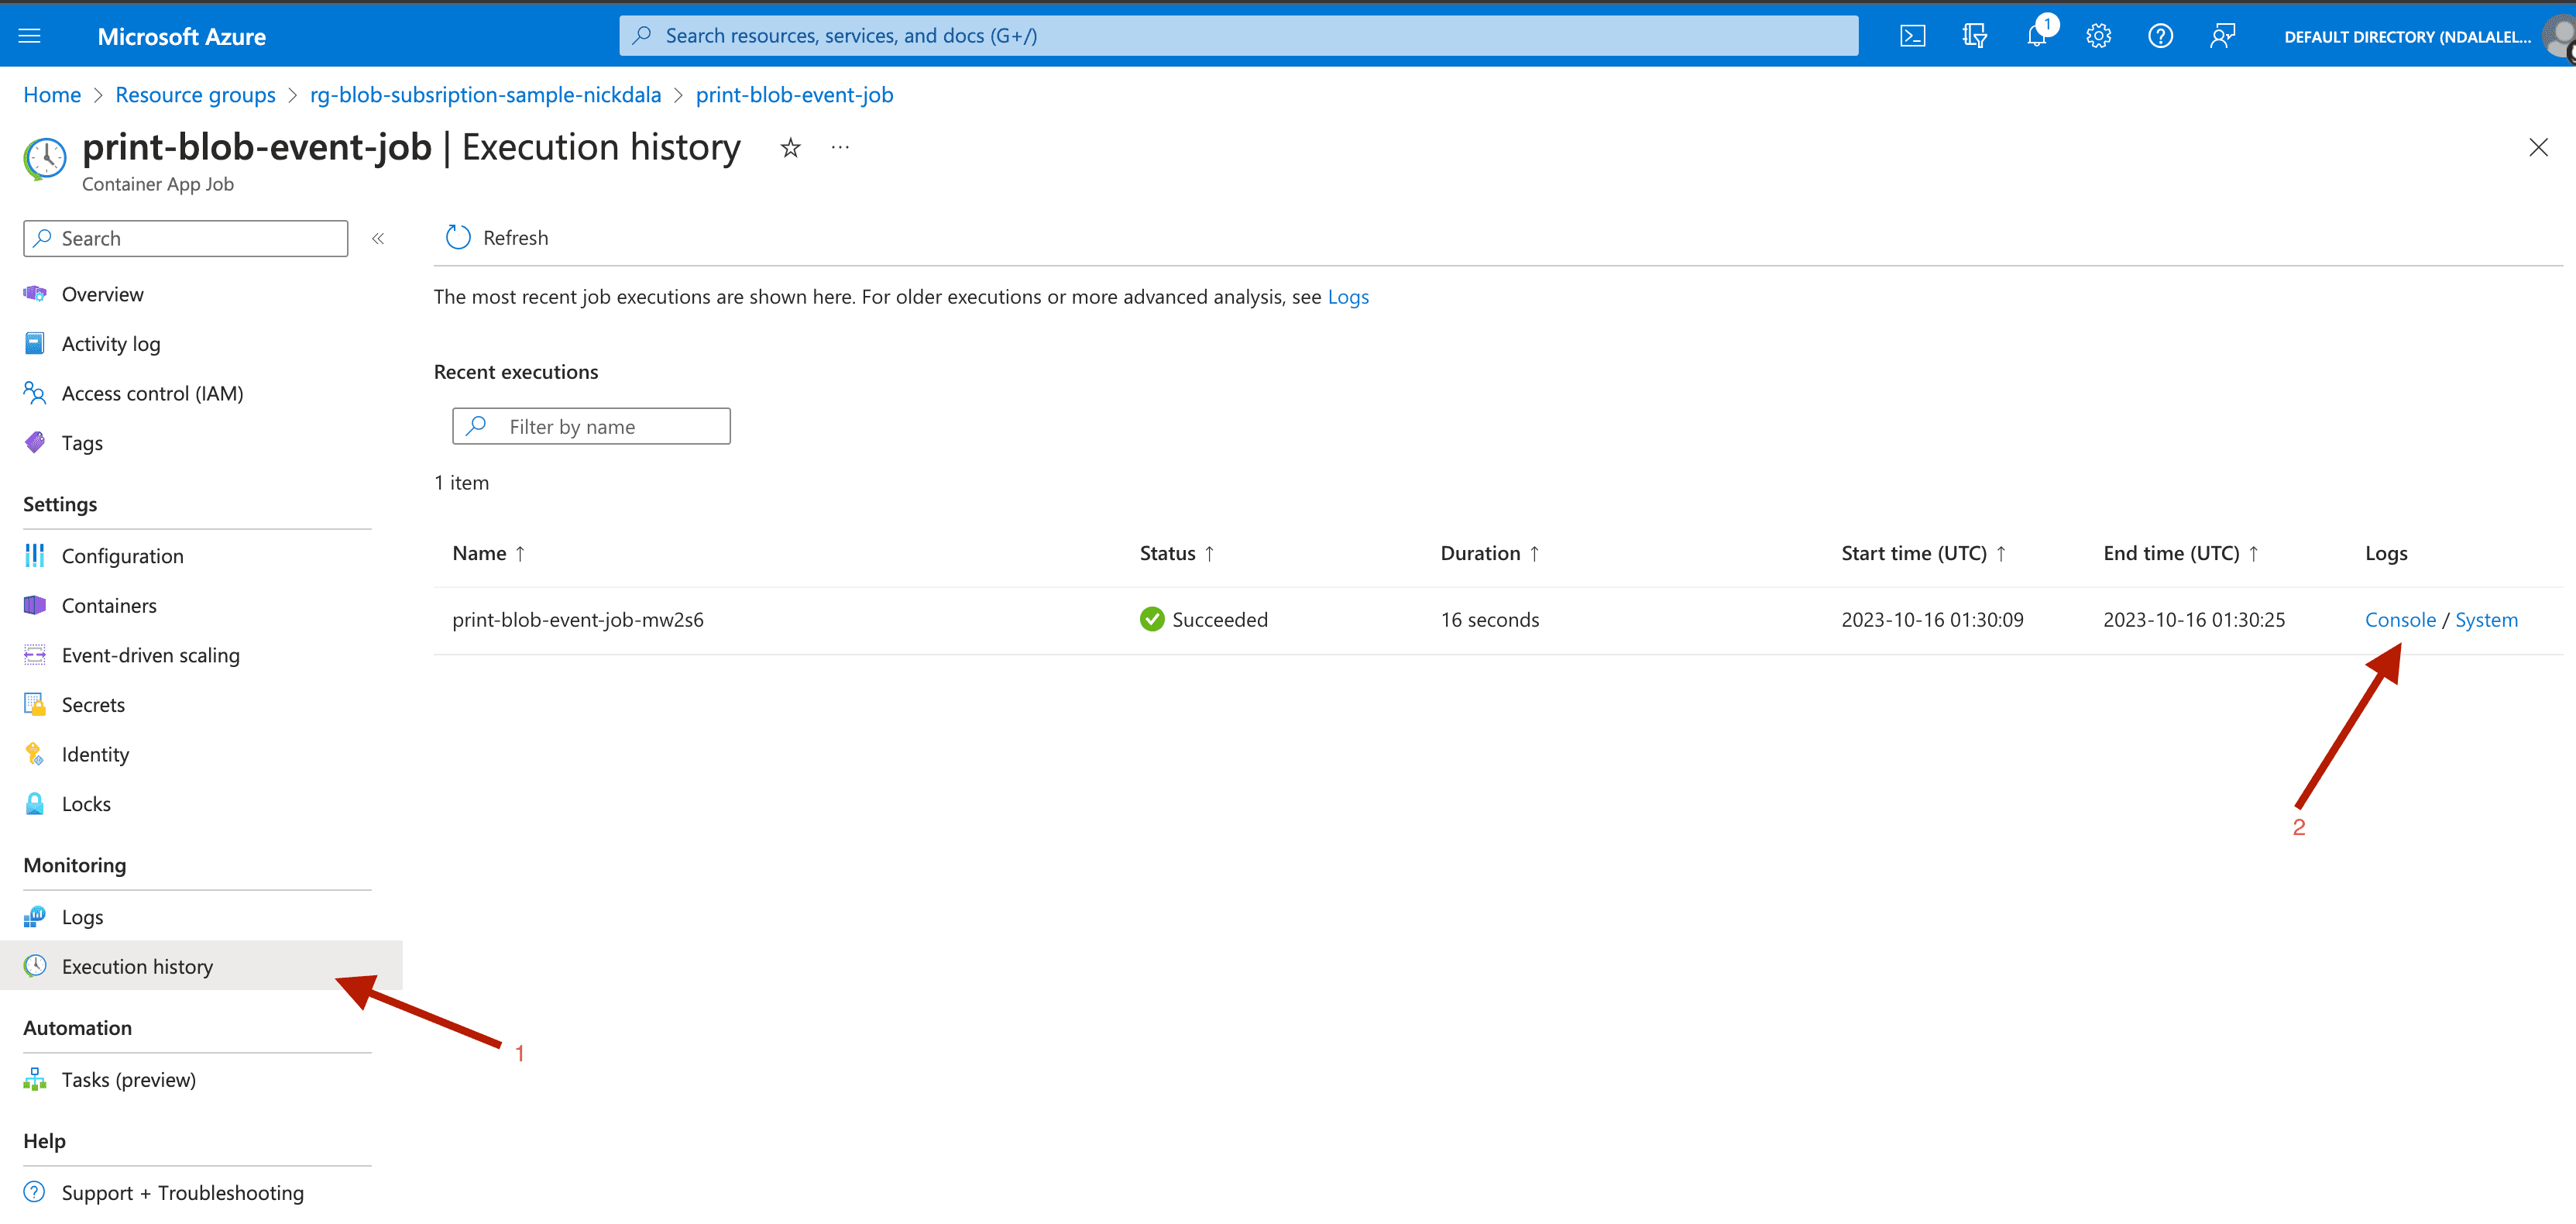2576x1224 pixels.
Task: Collapse the left navigation menu
Action: 378,238
